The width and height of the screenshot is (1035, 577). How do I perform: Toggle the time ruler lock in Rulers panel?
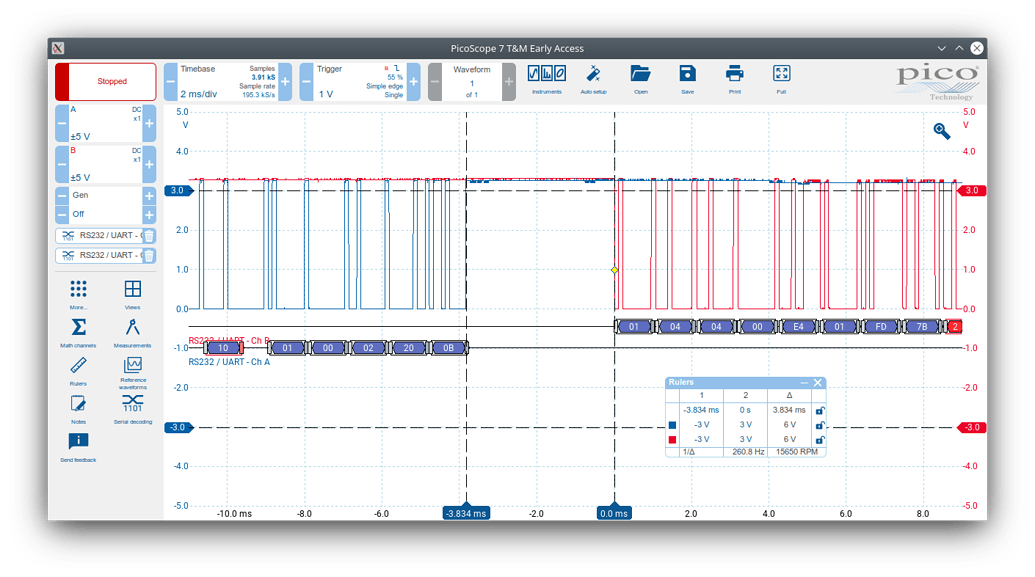point(819,411)
